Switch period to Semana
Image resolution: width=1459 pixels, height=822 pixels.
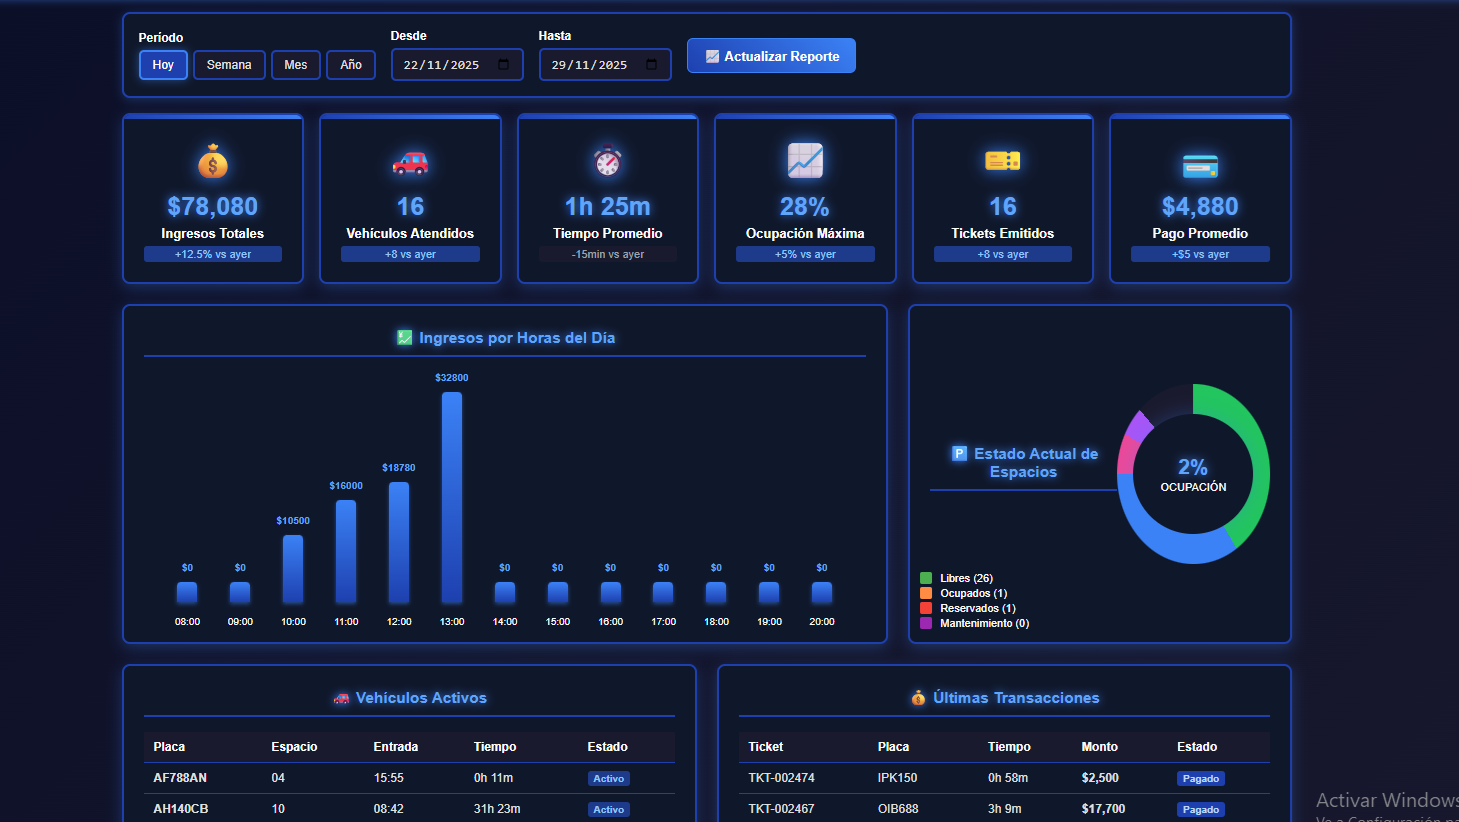click(229, 65)
